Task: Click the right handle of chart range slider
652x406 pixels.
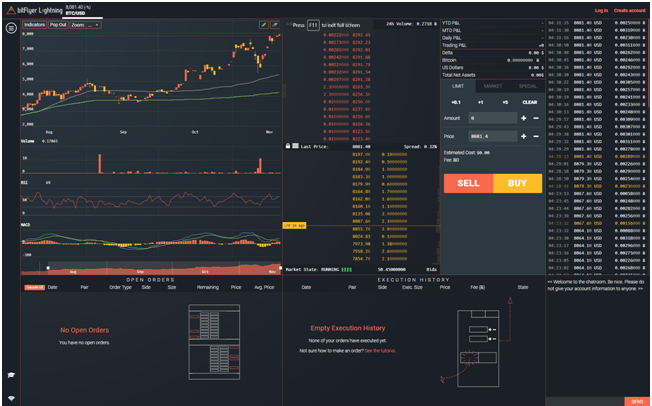Action: pos(280,268)
